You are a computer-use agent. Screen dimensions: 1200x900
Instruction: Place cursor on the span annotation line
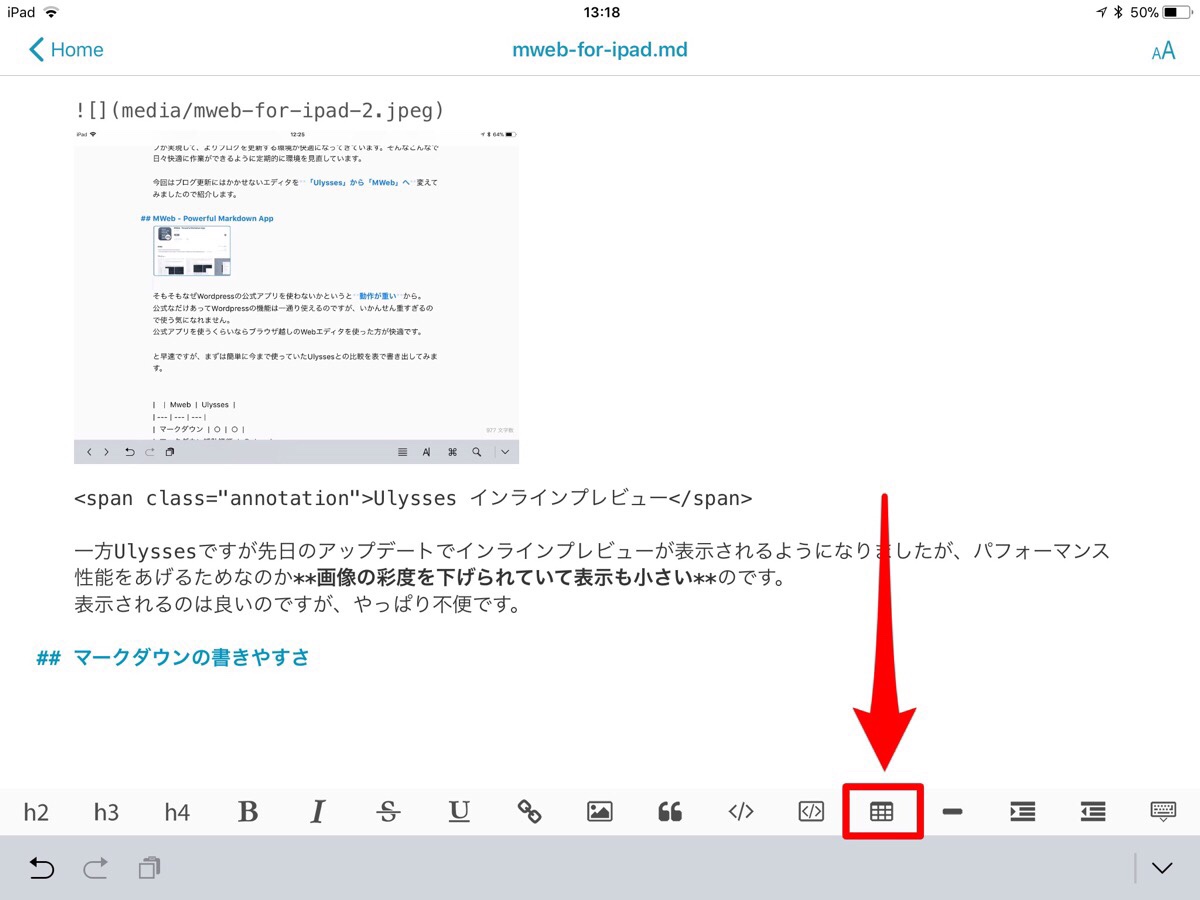413,498
